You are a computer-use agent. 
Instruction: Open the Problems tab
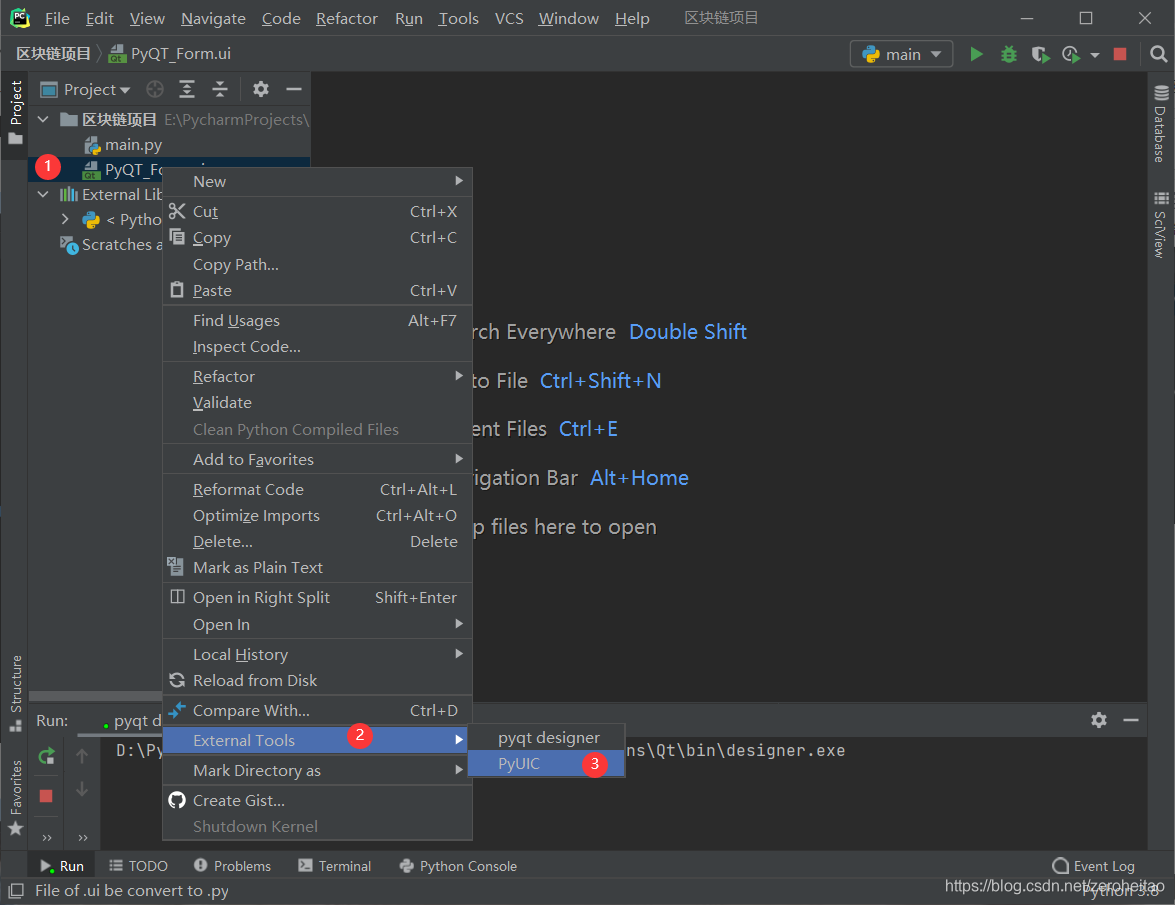pos(232,866)
